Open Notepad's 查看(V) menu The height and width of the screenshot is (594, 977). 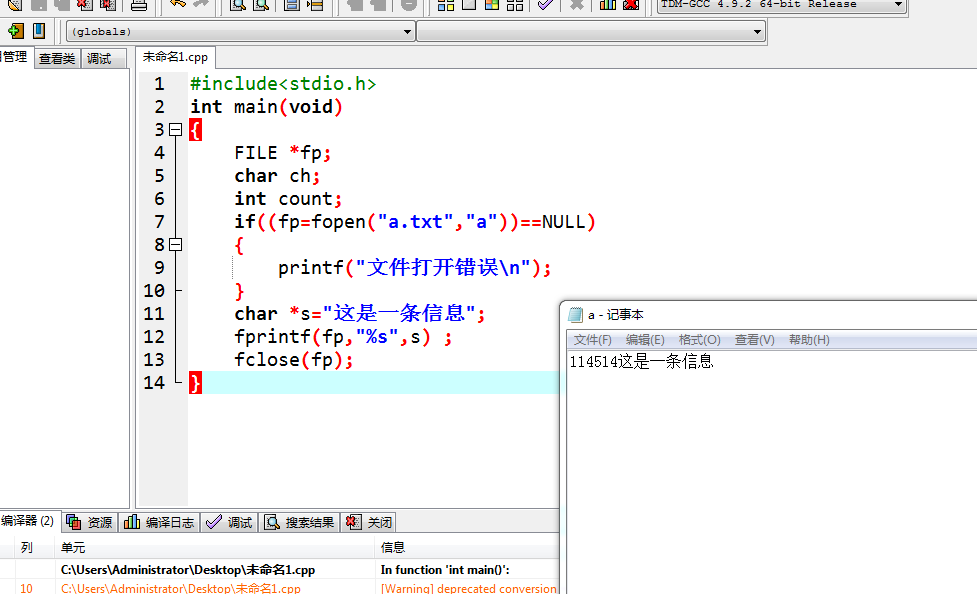click(755, 340)
